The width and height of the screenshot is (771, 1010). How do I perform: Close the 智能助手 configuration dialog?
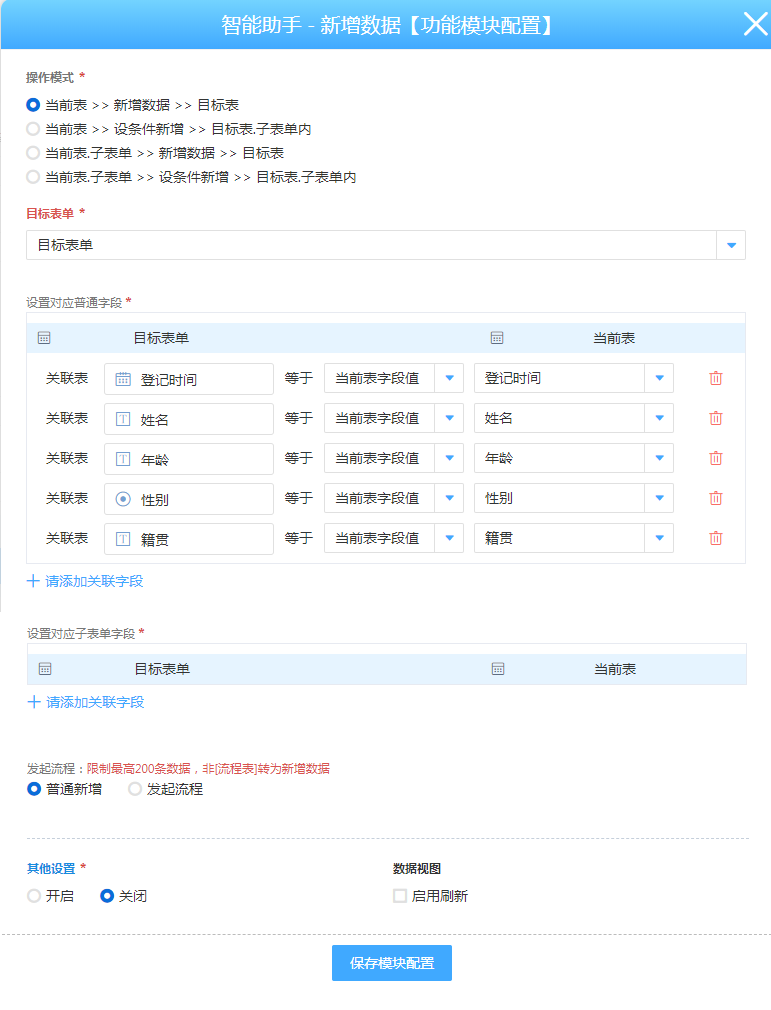754,24
